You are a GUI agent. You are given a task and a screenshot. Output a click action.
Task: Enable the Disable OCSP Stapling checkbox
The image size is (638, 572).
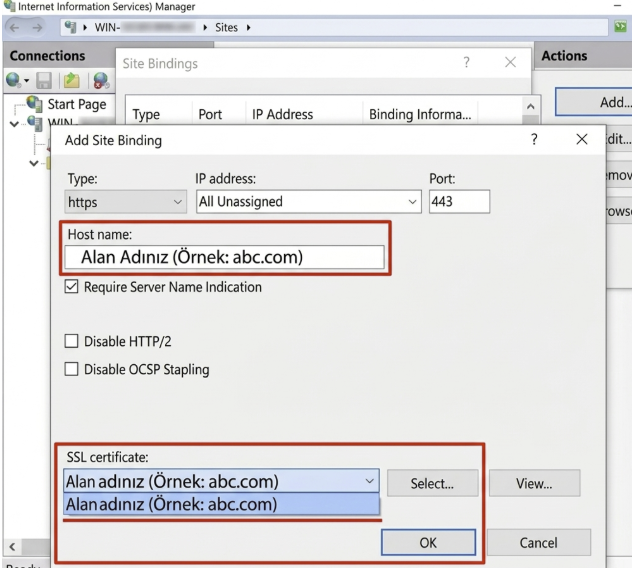72,369
